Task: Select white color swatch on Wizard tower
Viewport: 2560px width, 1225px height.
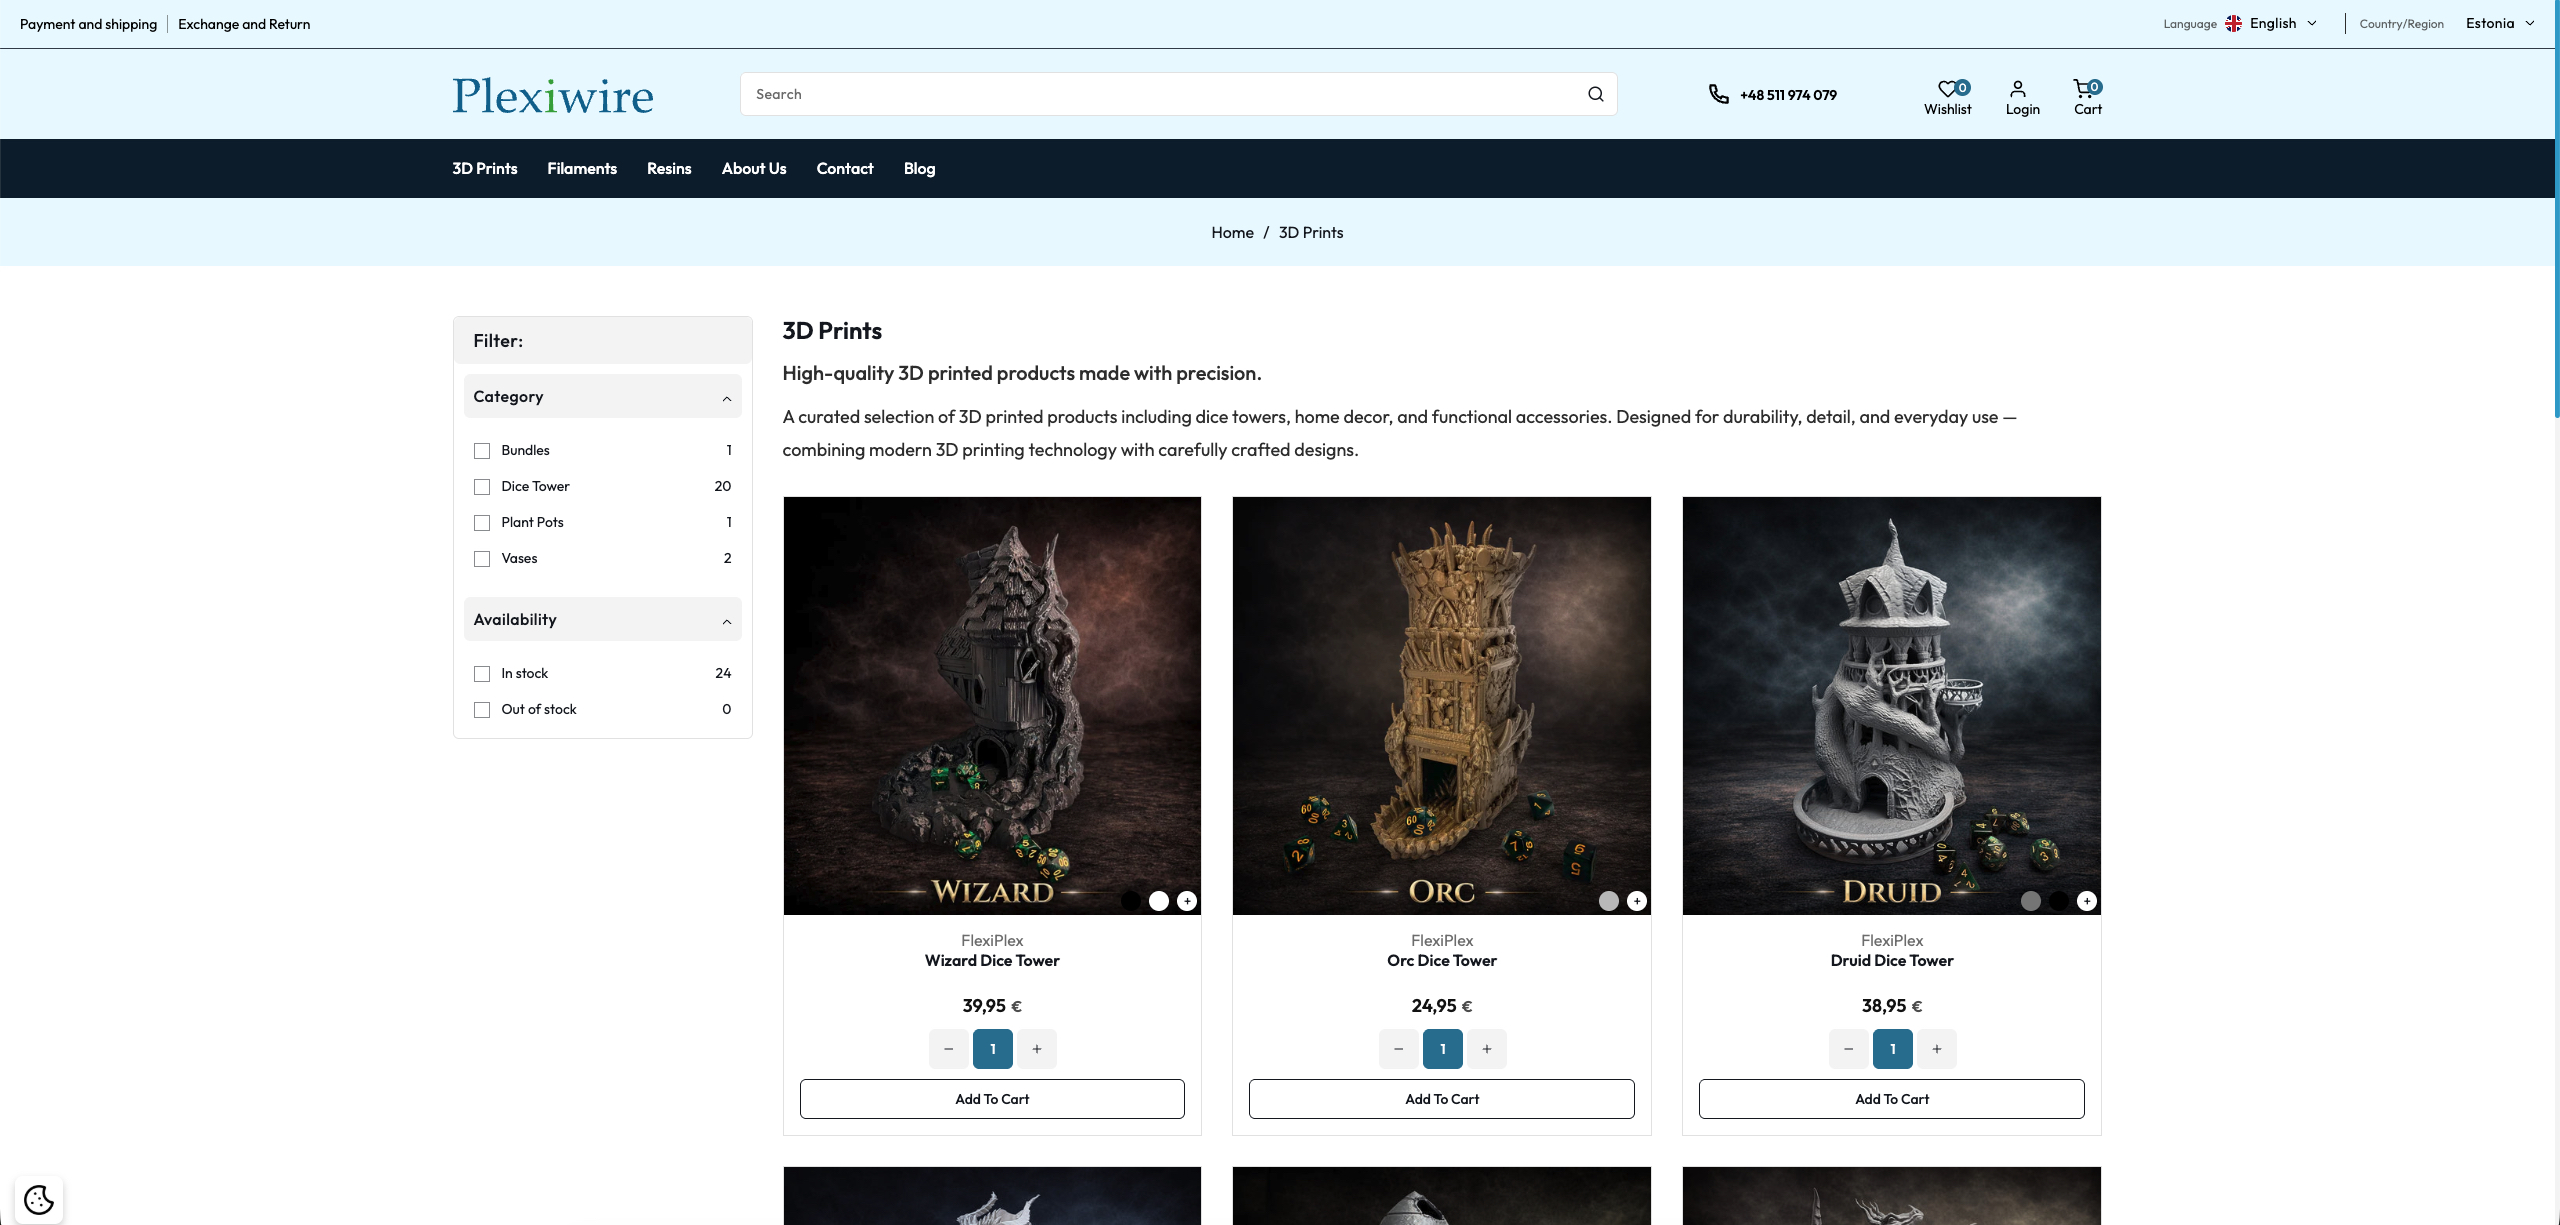Action: tap(1159, 901)
